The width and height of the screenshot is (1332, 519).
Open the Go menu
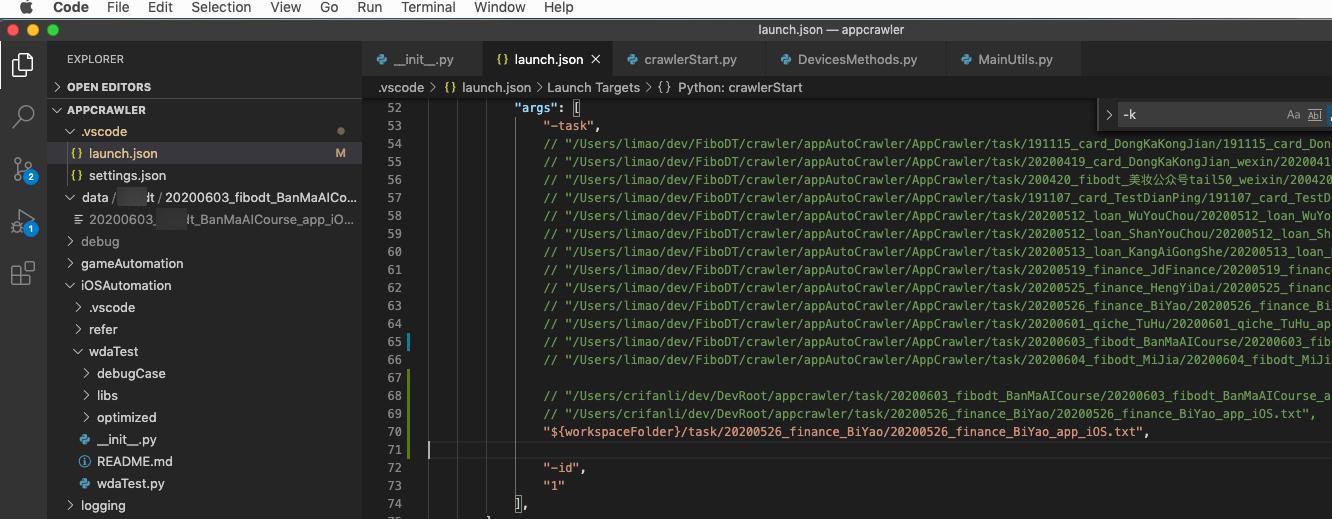(329, 7)
